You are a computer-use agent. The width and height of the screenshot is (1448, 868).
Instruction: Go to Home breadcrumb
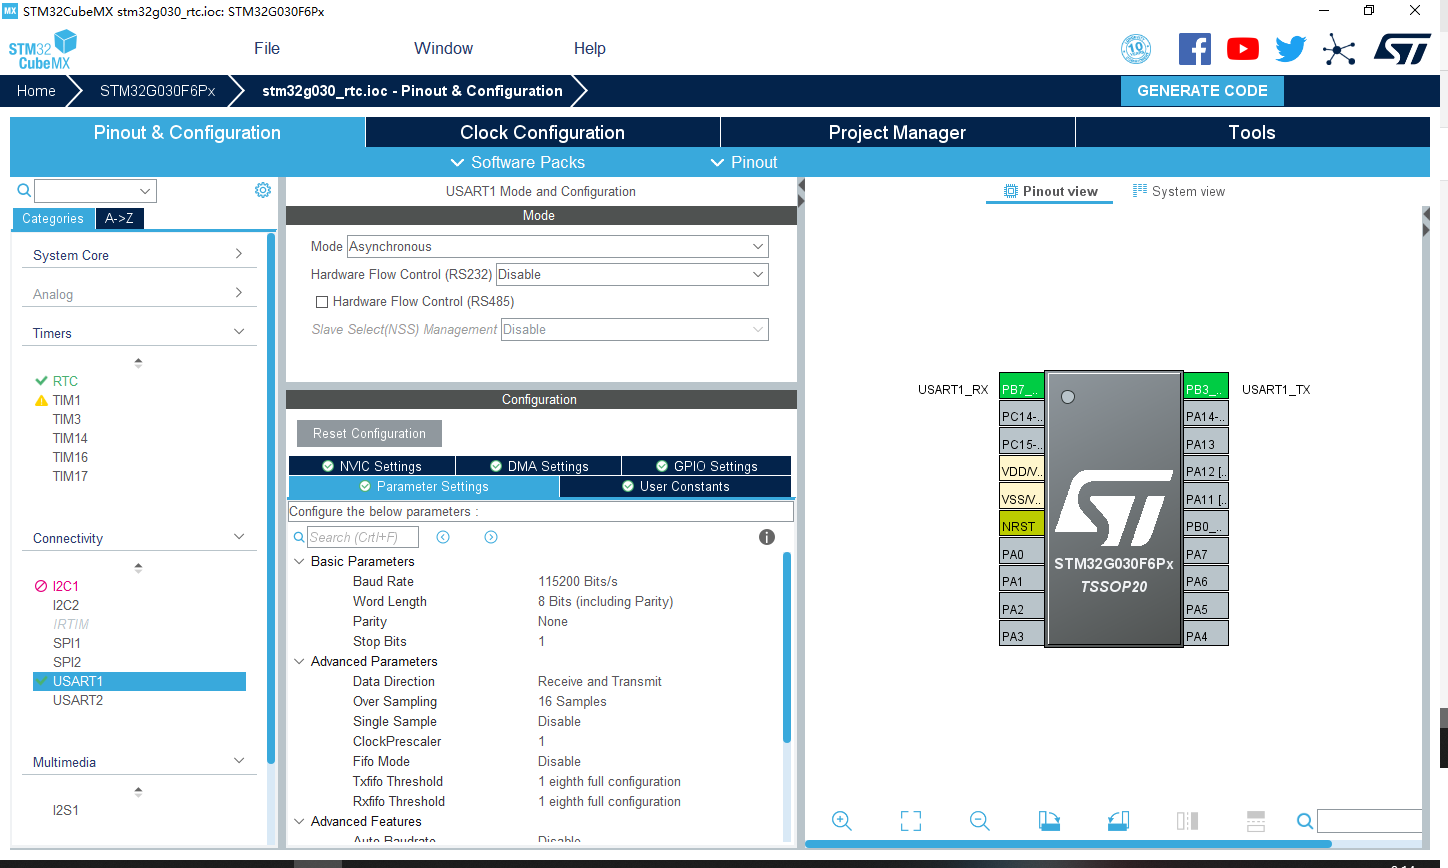click(x=36, y=90)
